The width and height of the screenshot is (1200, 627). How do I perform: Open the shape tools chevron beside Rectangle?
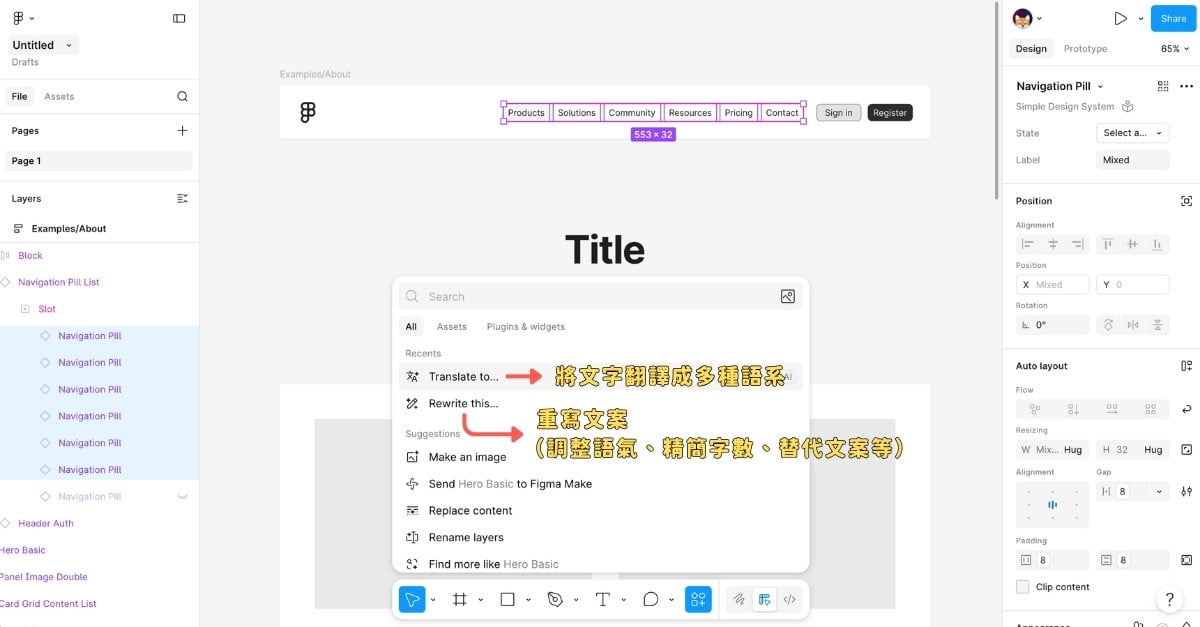click(x=528, y=600)
